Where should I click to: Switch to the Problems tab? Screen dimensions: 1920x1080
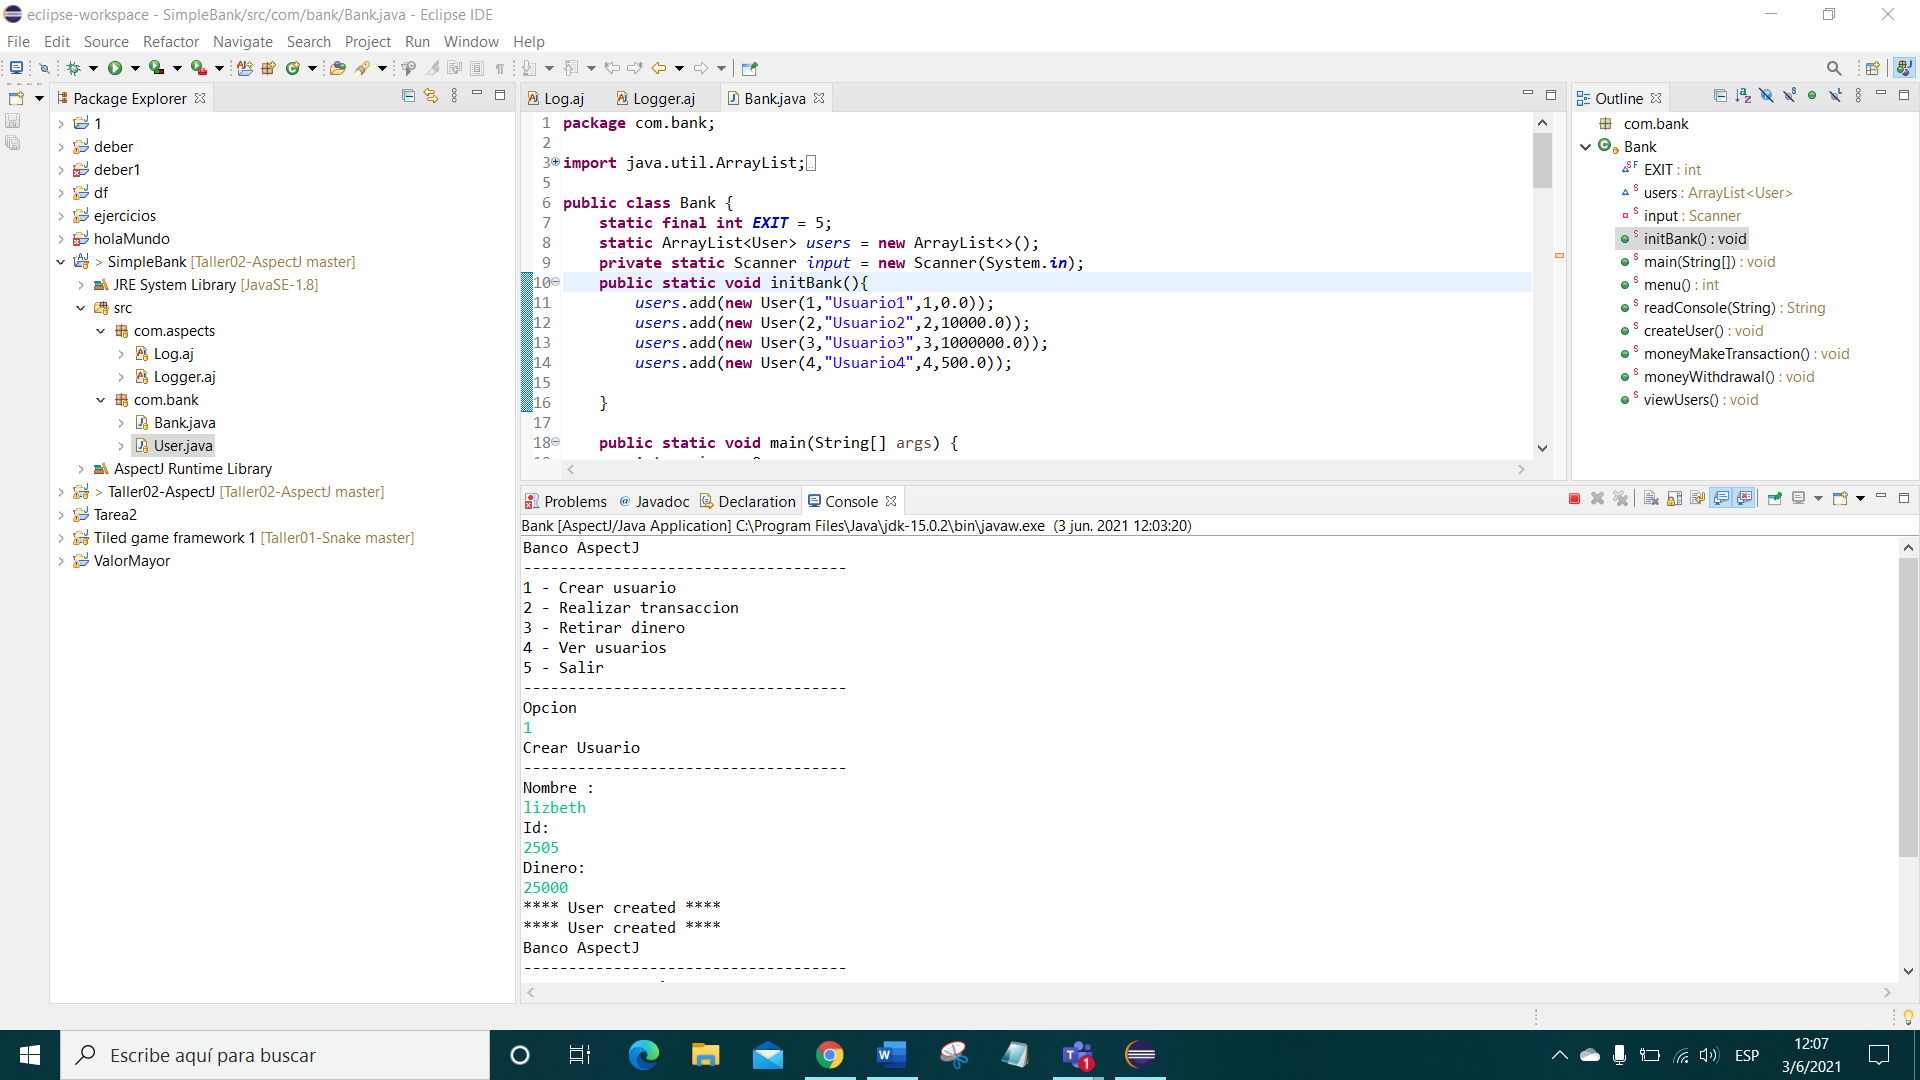(x=566, y=501)
